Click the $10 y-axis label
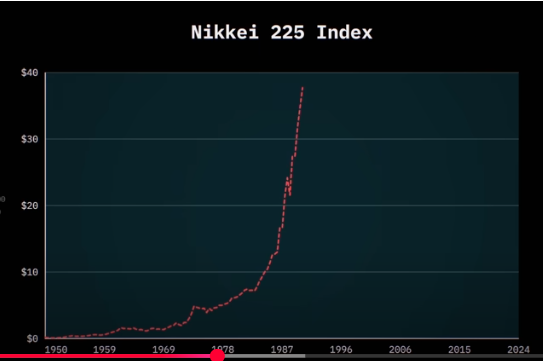 tap(29, 272)
